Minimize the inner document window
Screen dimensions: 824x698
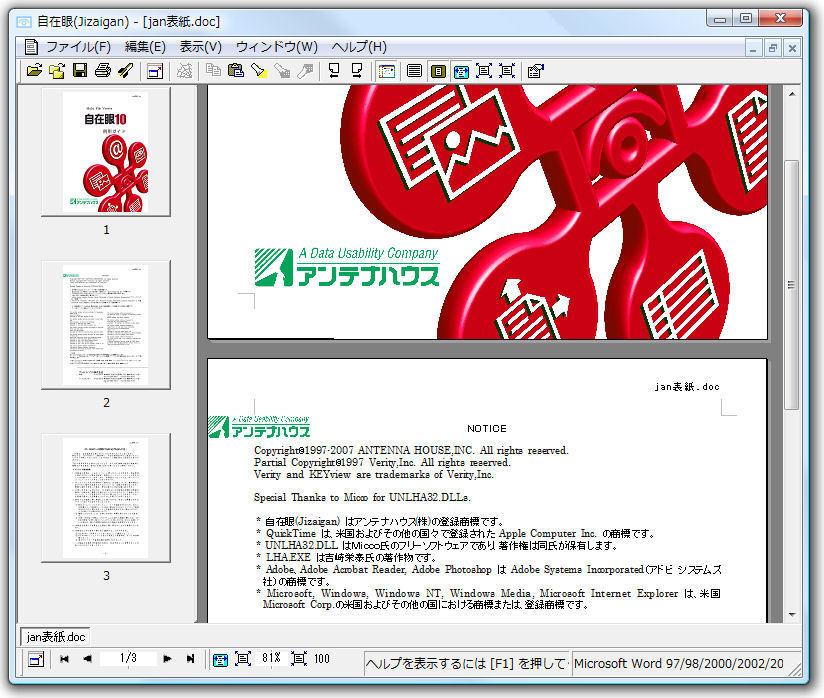coord(753,48)
